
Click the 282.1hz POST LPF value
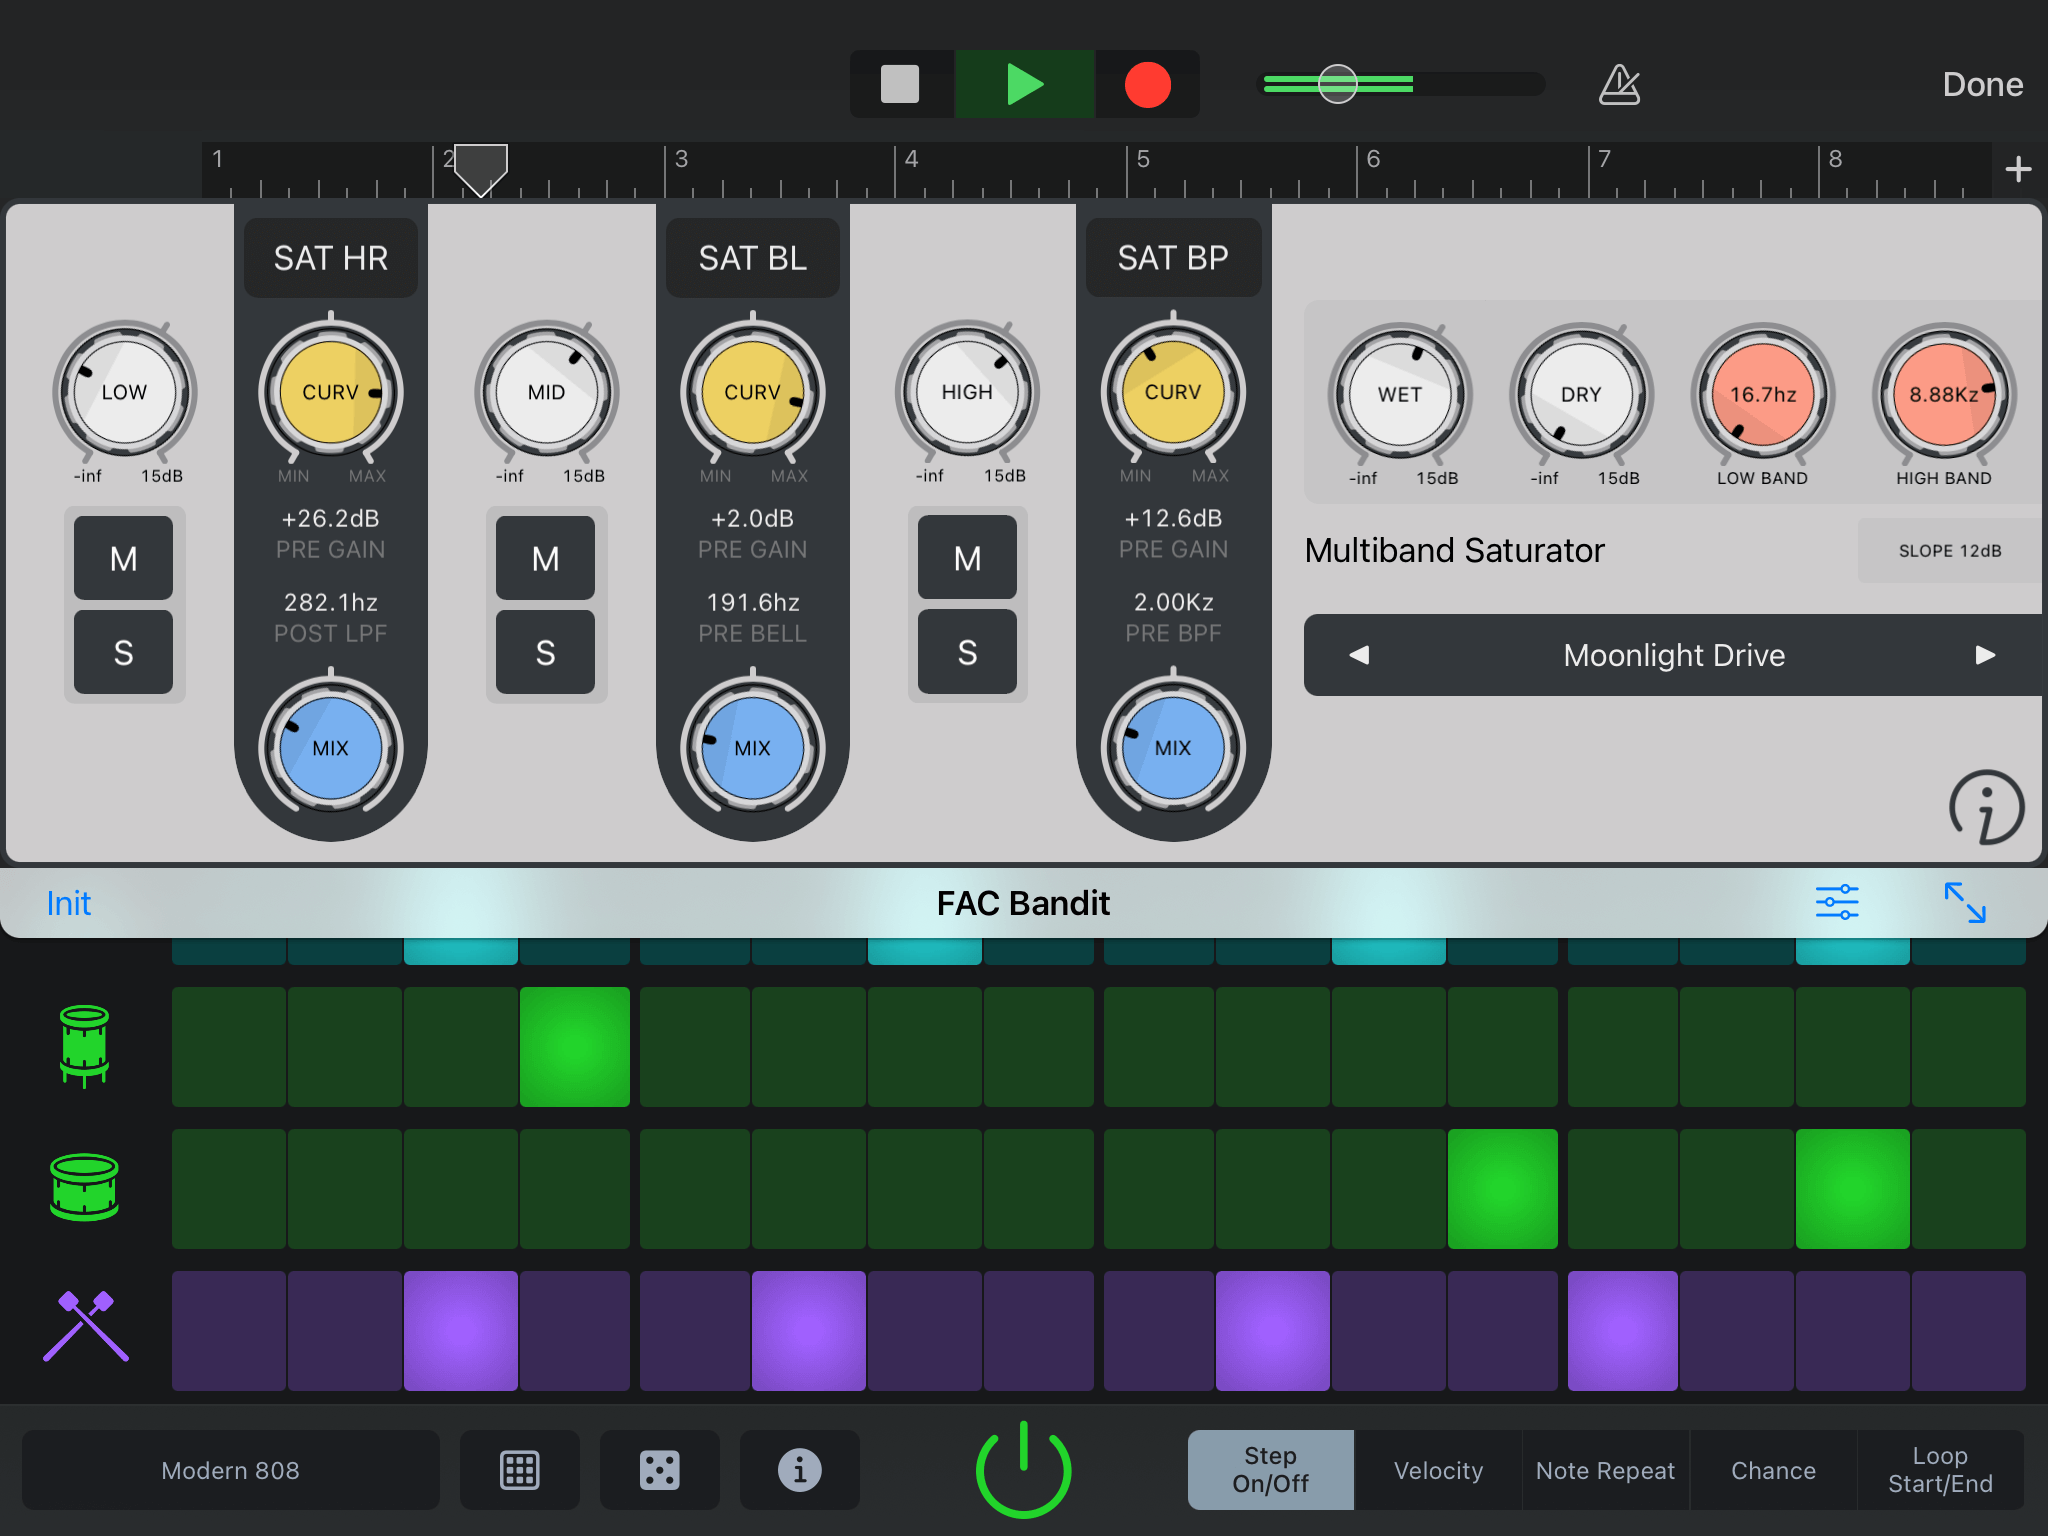point(331,602)
